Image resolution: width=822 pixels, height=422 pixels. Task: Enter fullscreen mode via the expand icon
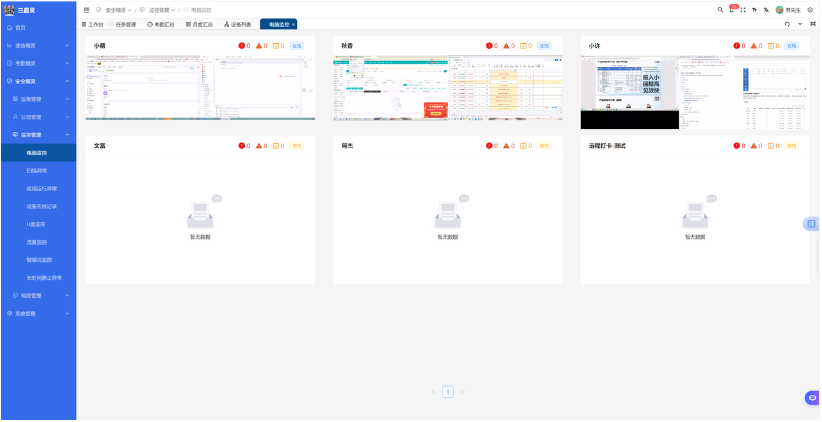(x=743, y=10)
